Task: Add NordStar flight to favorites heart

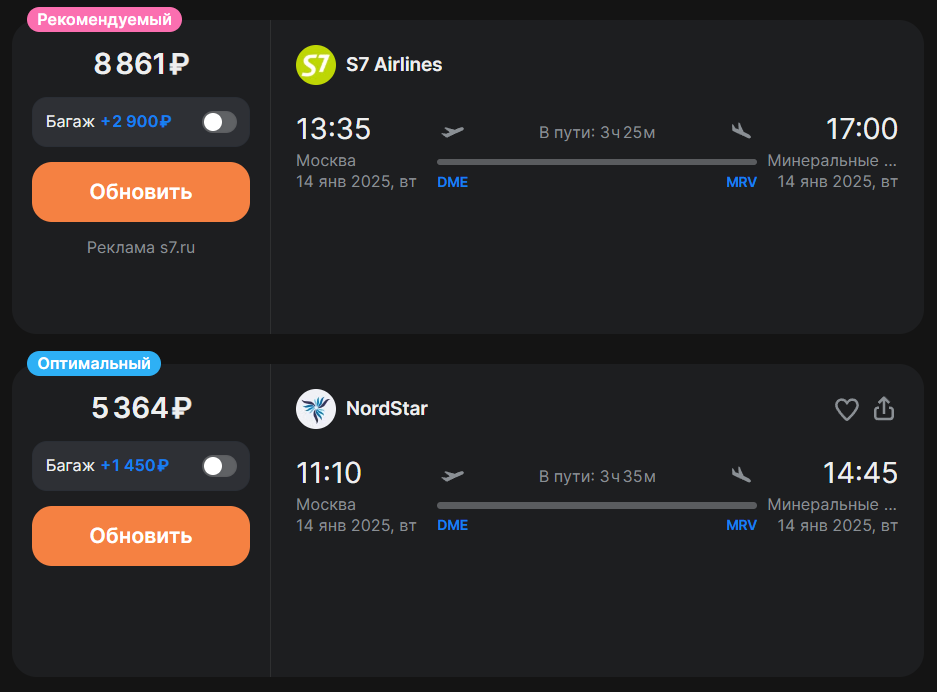Action: click(846, 409)
